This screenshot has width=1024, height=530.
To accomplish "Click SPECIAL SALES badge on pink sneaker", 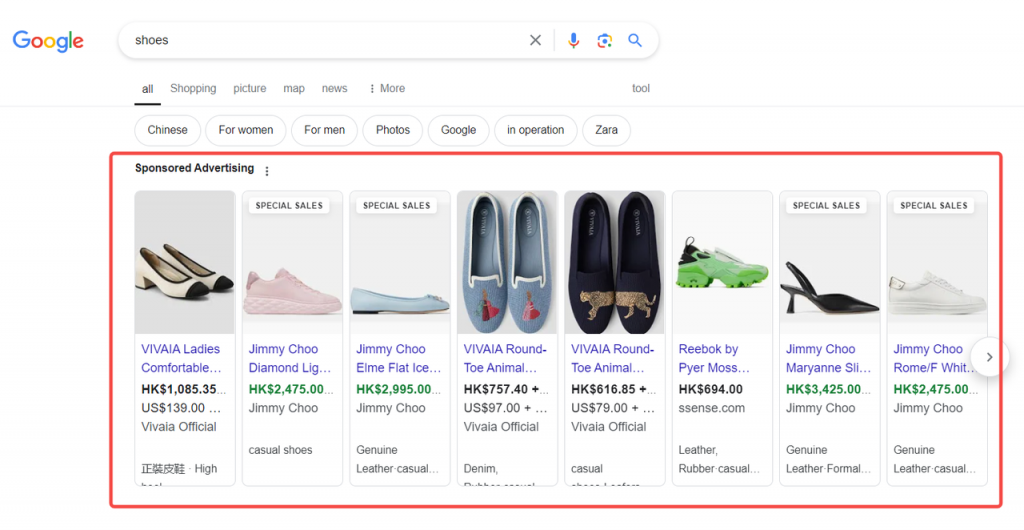I will pyautogui.click(x=289, y=205).
